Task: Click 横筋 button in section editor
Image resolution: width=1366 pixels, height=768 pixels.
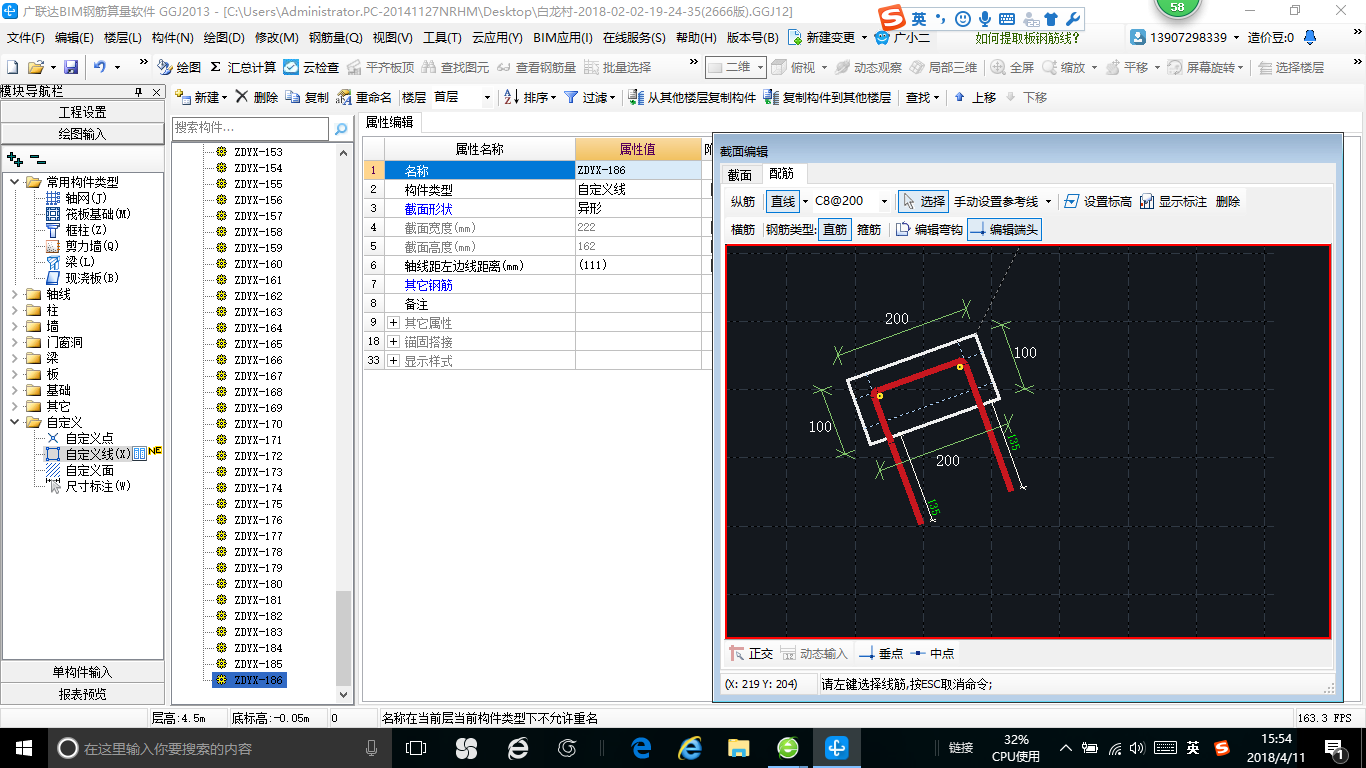Action: coord(743,229)
